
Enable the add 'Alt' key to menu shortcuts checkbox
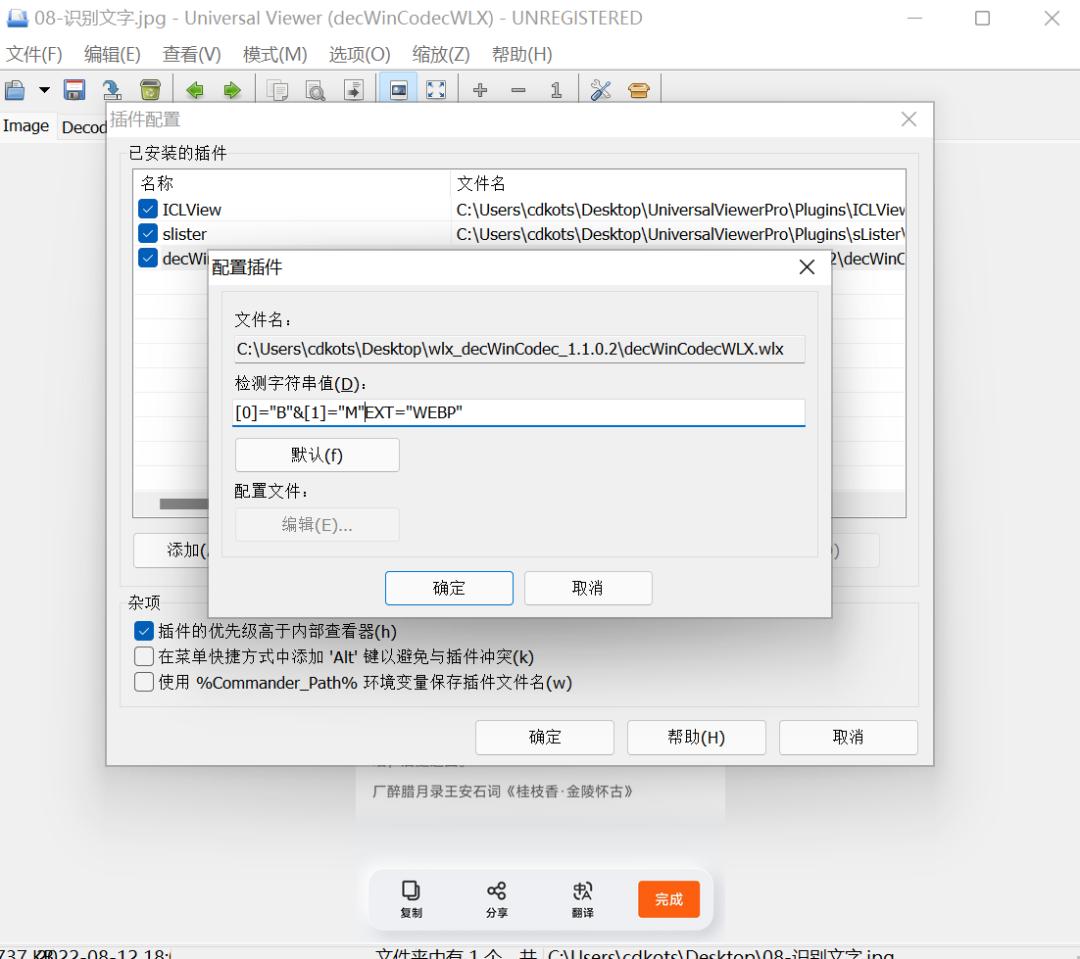point(143,657)
